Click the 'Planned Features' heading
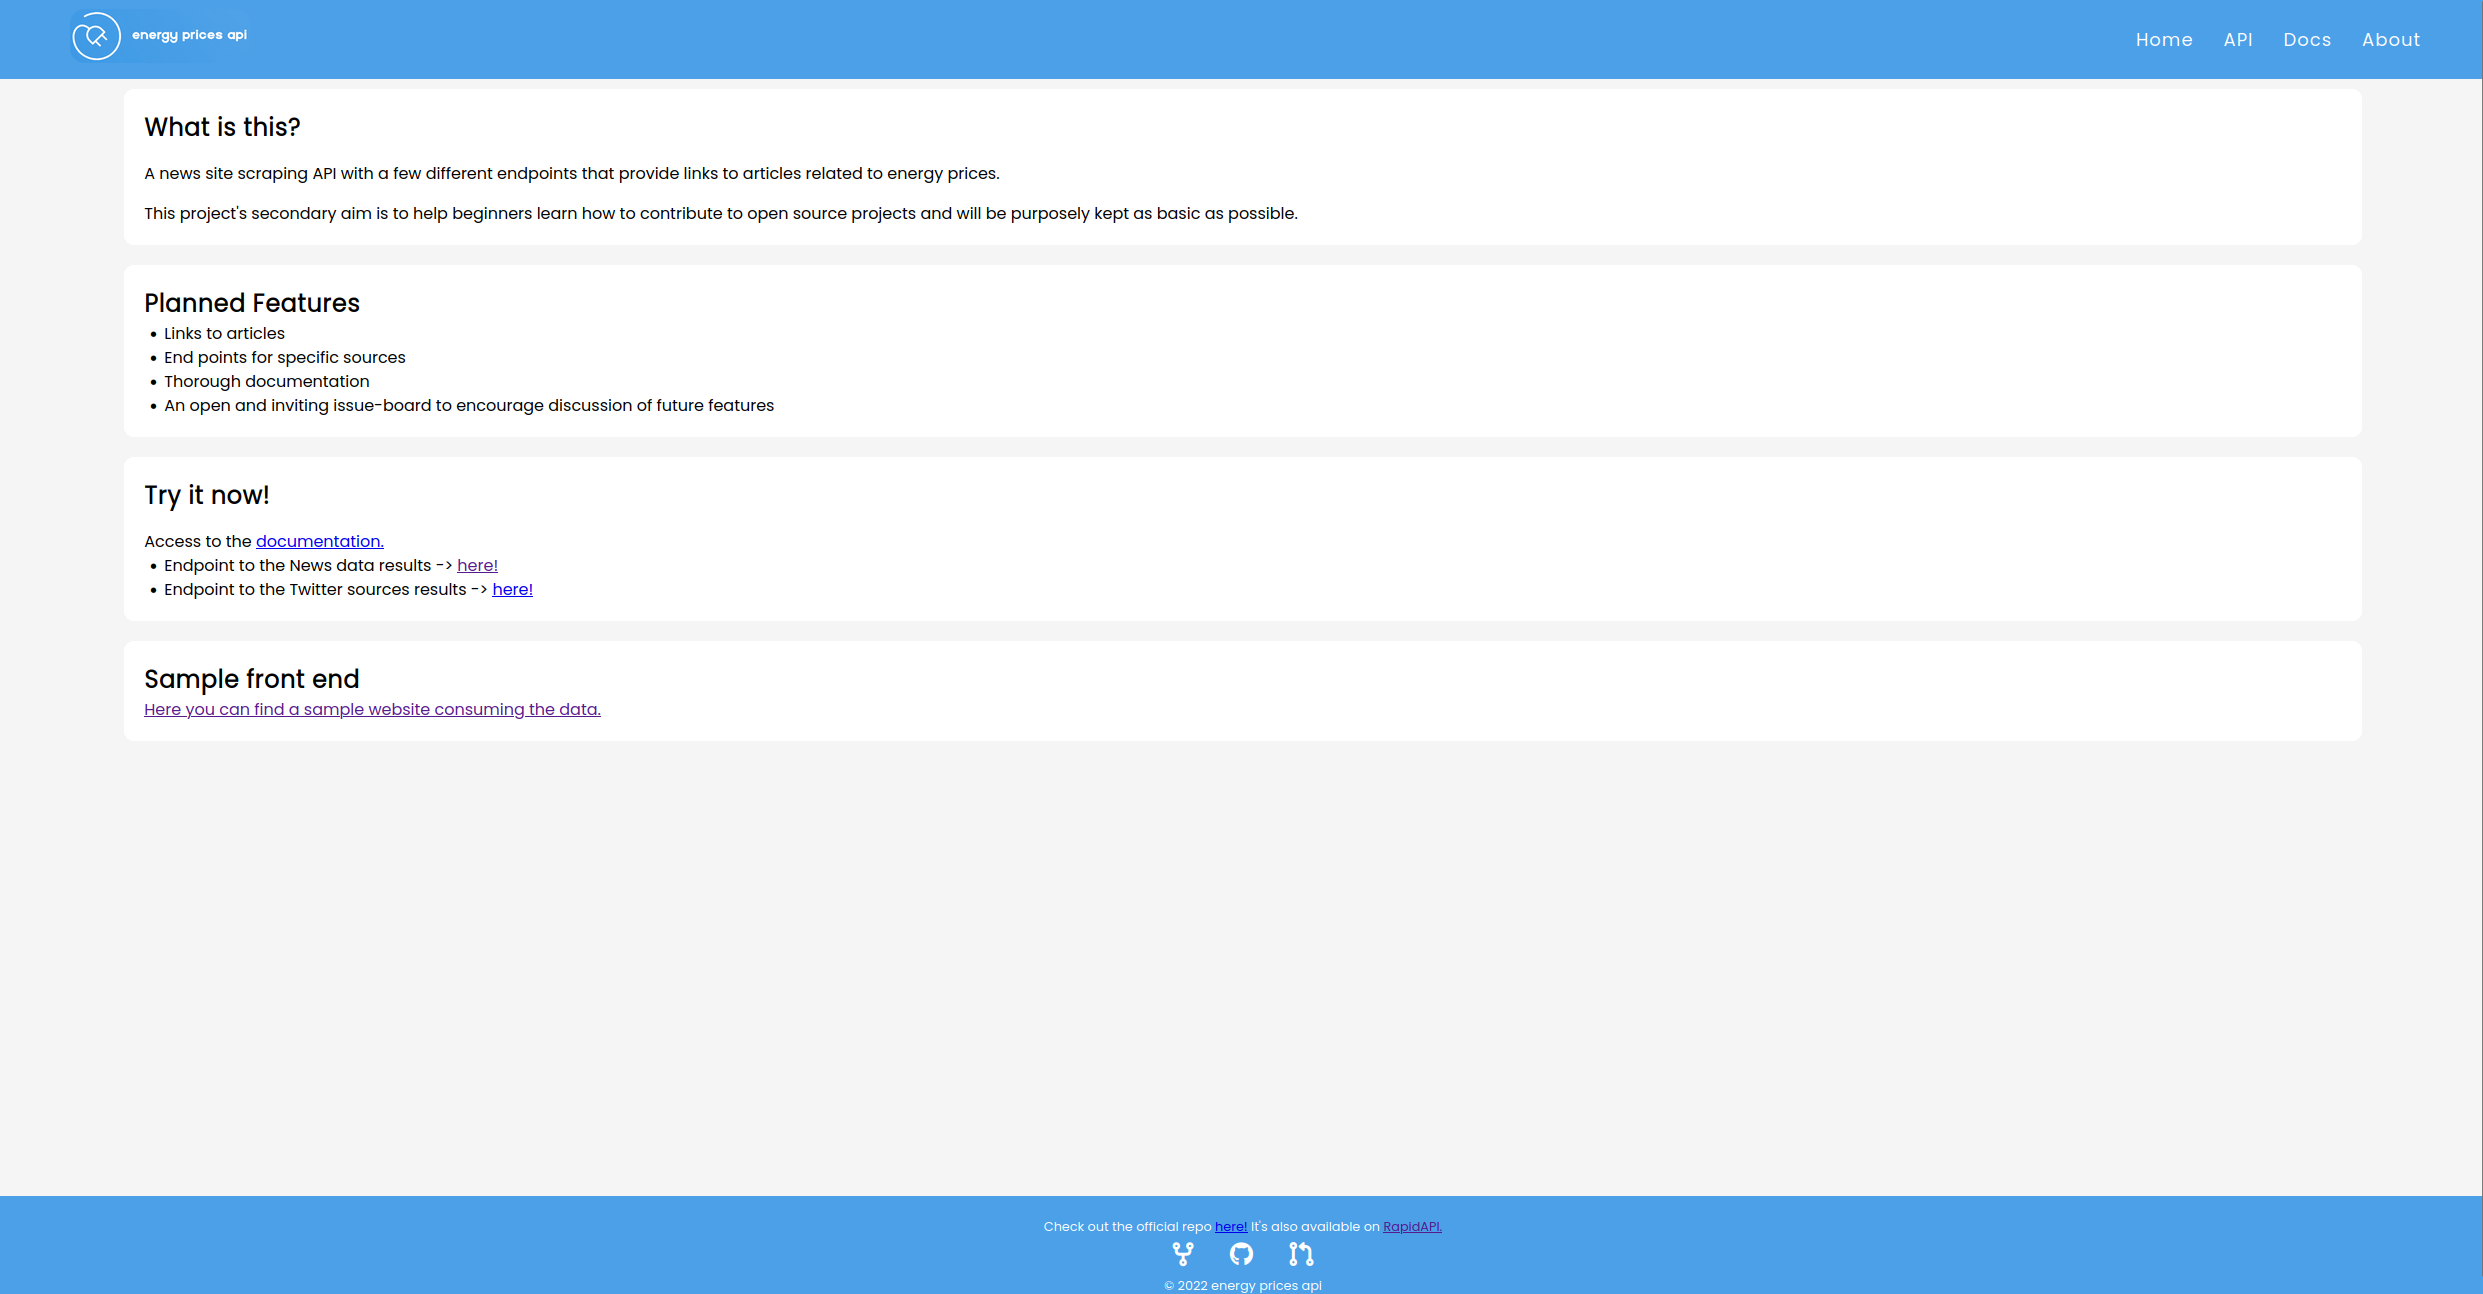The width and height of the screenshot is (2483, 1294). click(x=251, y=303)
